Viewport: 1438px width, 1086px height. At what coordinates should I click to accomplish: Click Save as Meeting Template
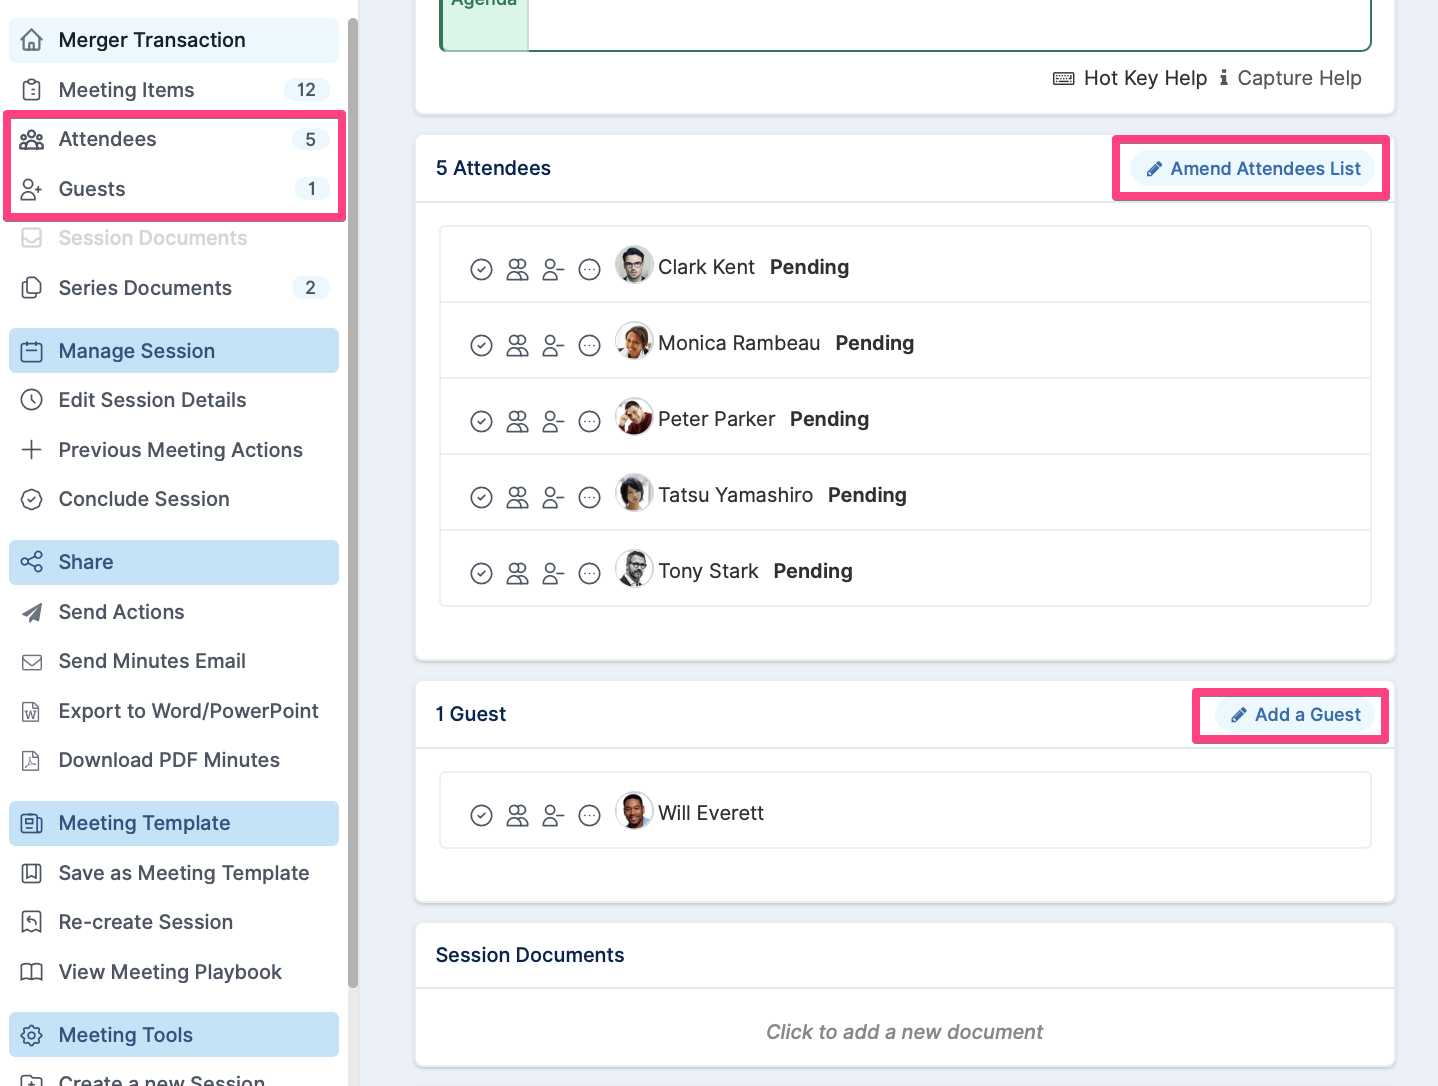(x=174, y=873)
